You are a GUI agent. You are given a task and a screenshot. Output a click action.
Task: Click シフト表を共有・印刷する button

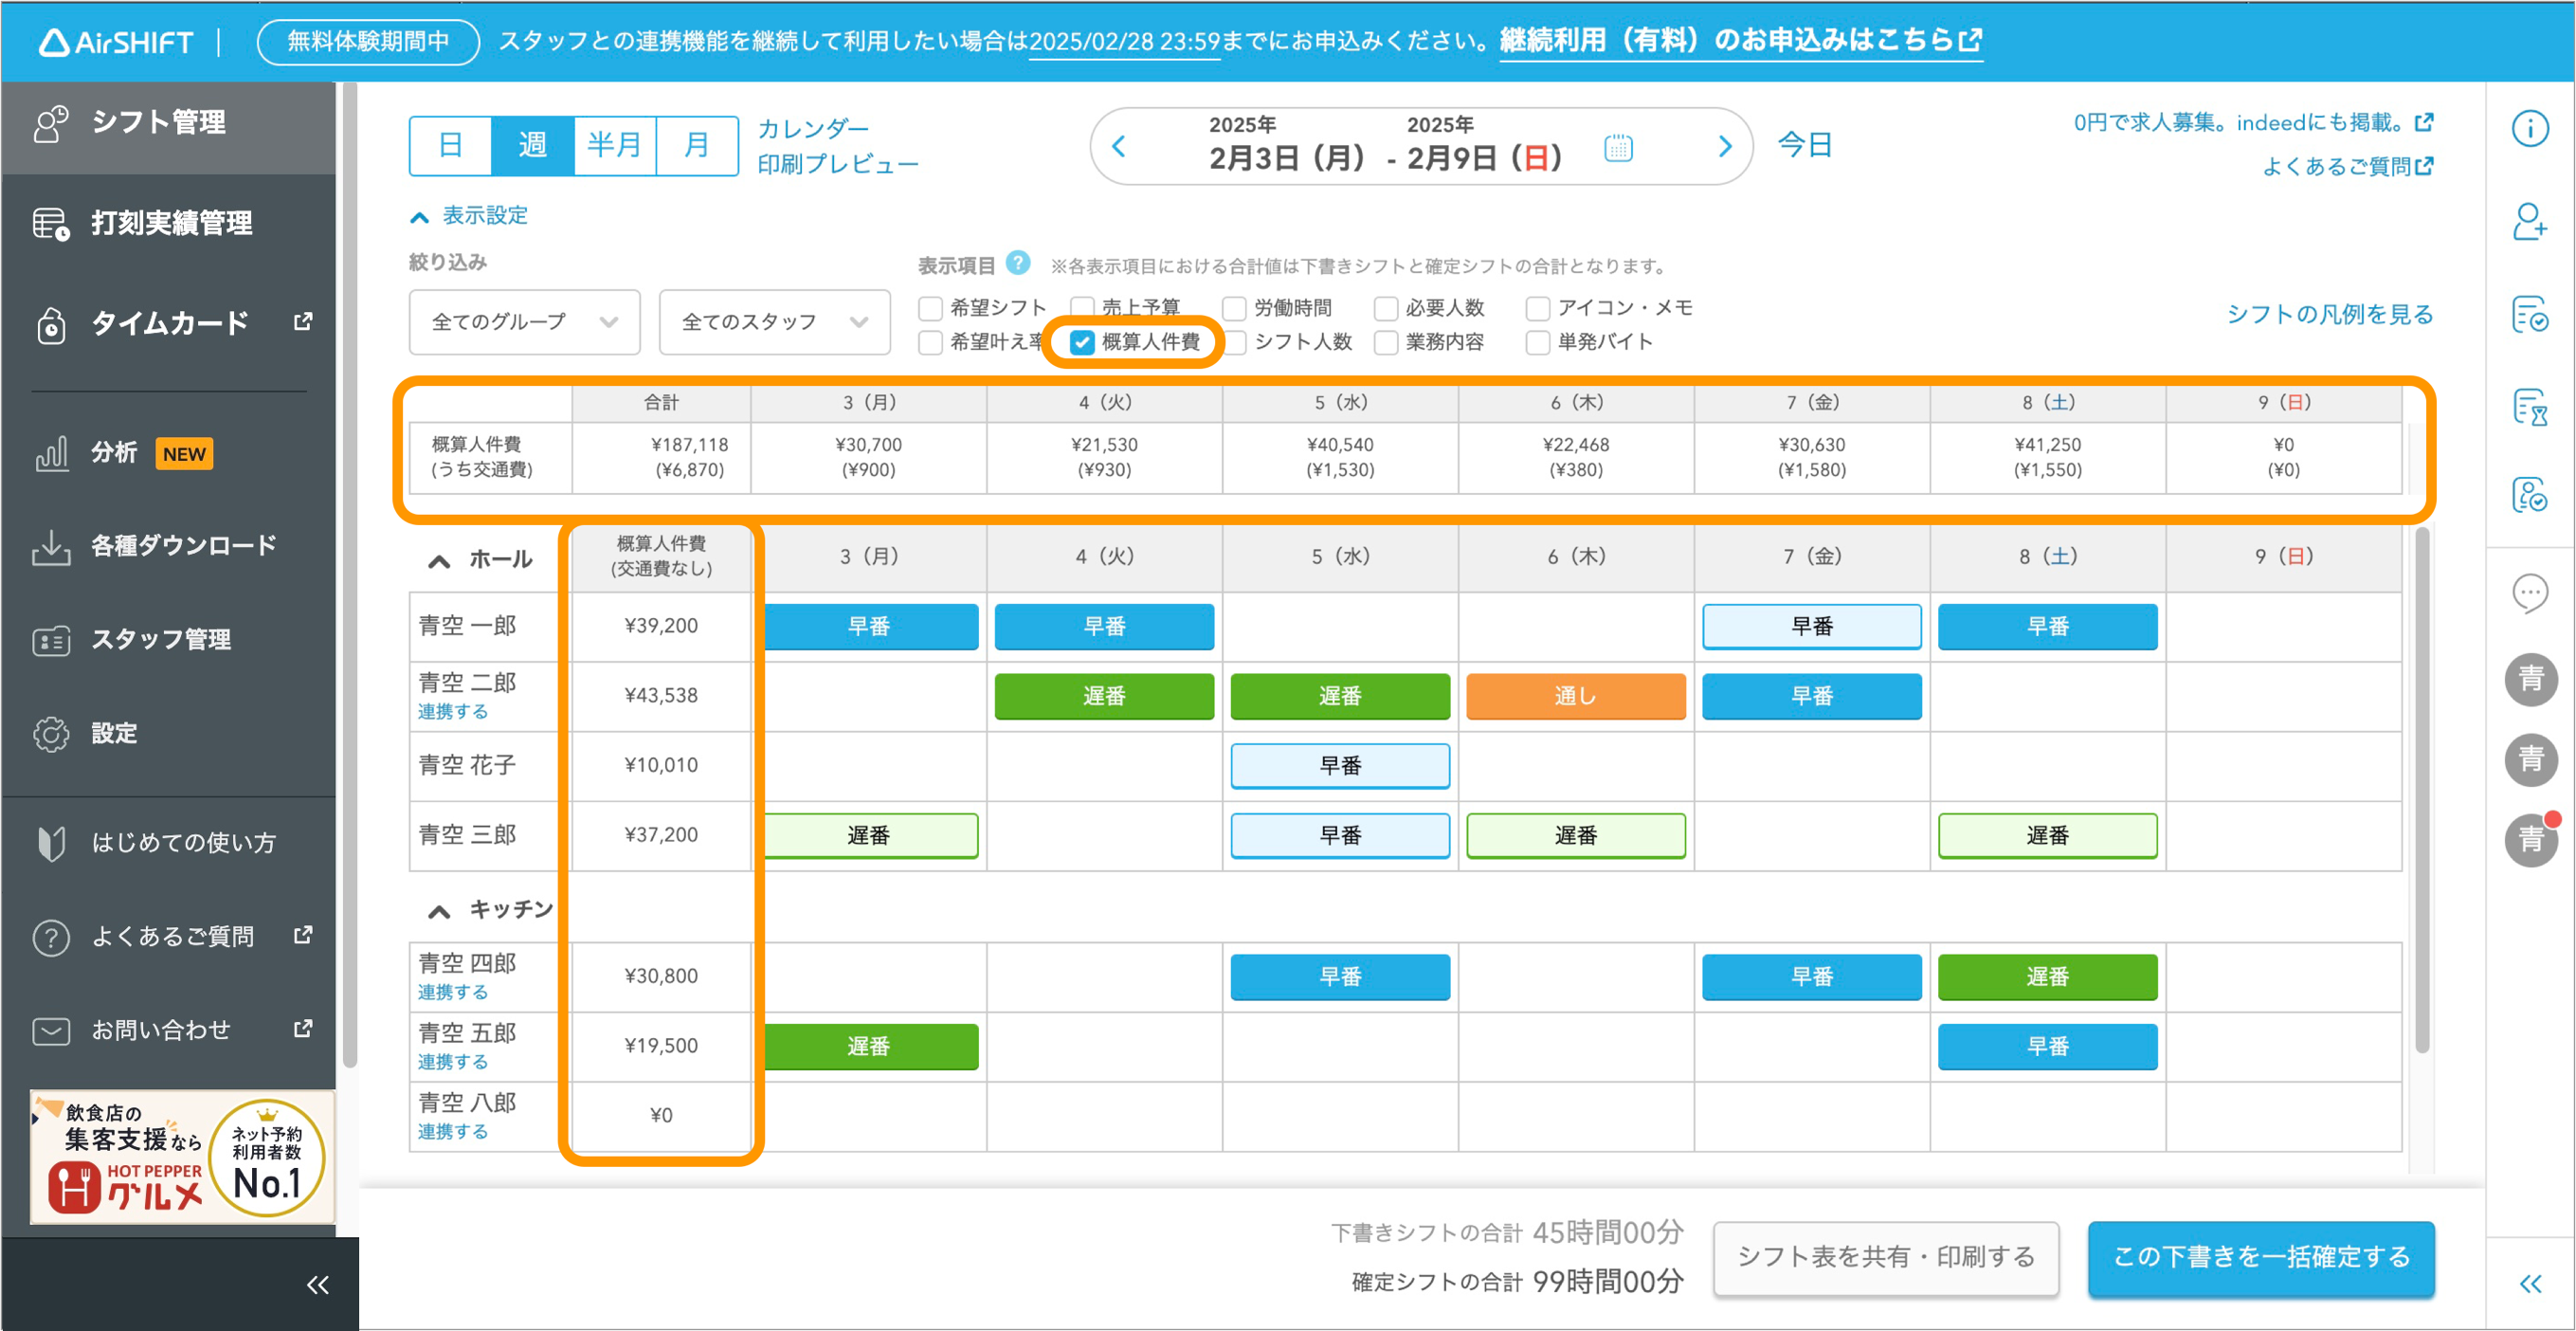click(1886, 1257)
